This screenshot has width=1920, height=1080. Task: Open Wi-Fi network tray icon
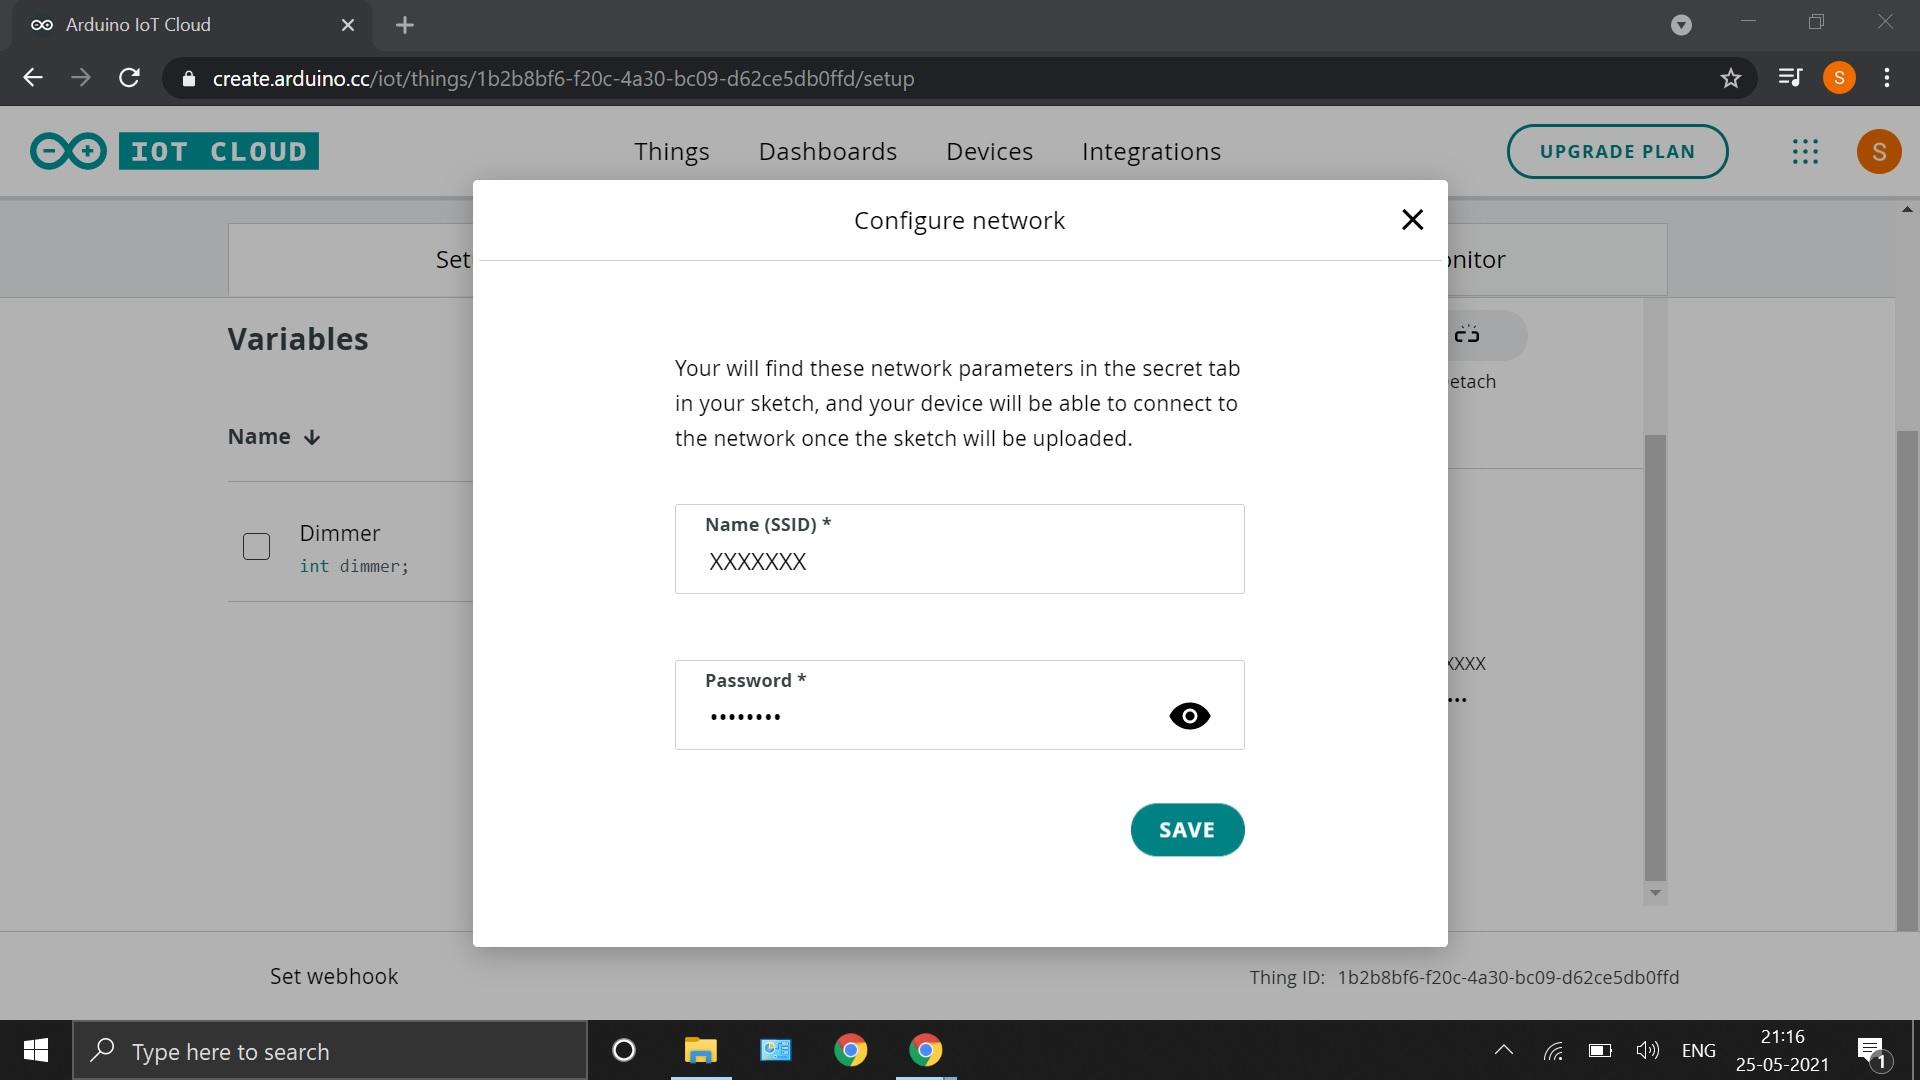[1553, 1051]
